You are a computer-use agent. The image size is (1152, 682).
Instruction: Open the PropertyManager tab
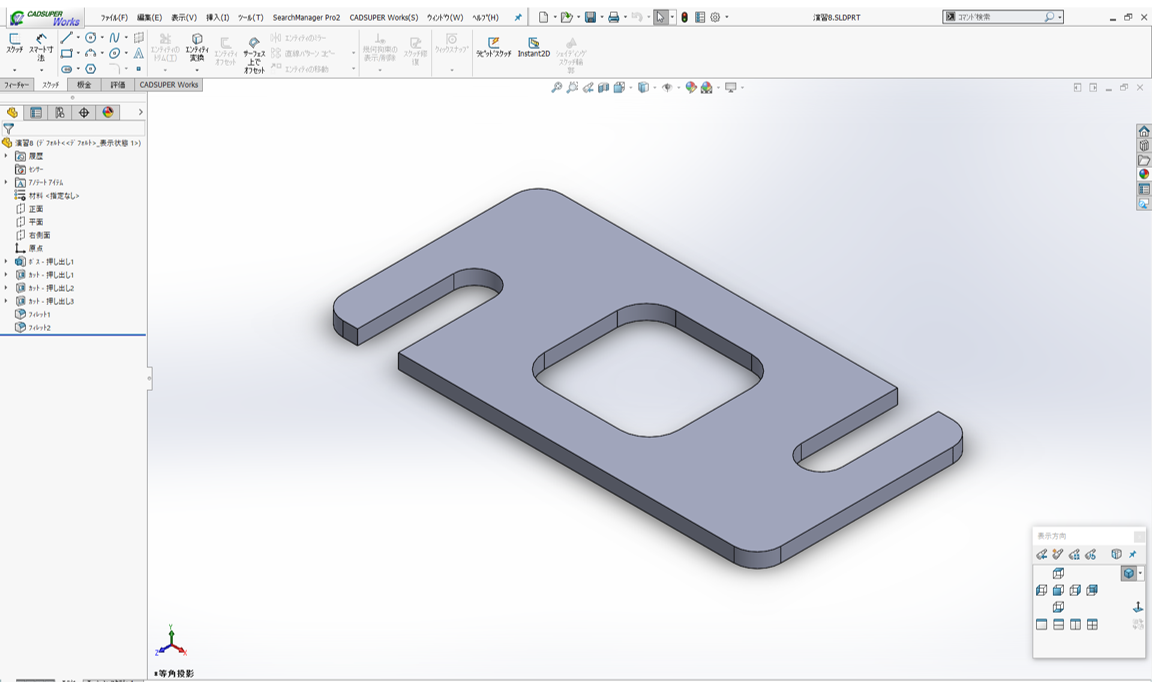tap(36, 112)
